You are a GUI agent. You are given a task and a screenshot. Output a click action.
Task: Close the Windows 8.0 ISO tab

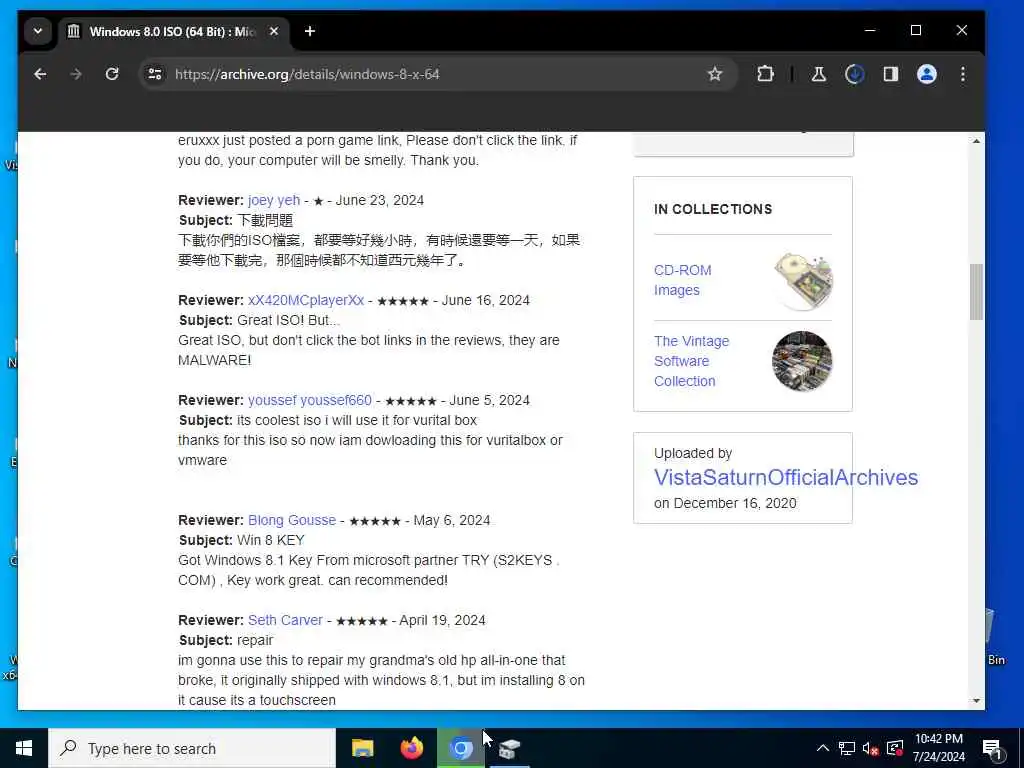tap(274, 31)
